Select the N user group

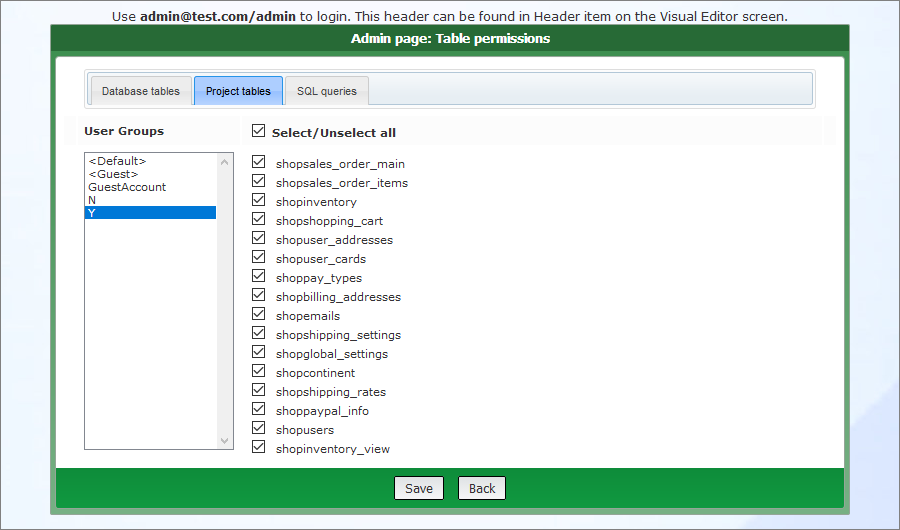click(150, 200)
